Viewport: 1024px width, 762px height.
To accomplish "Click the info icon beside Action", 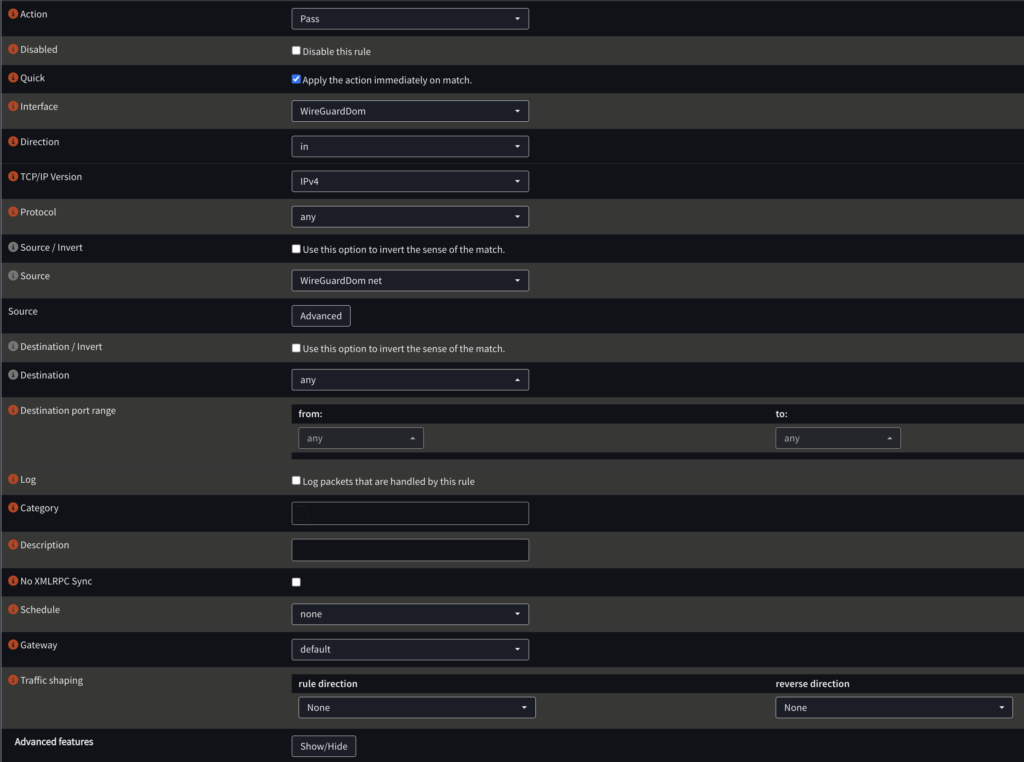I will pos(13,15).
